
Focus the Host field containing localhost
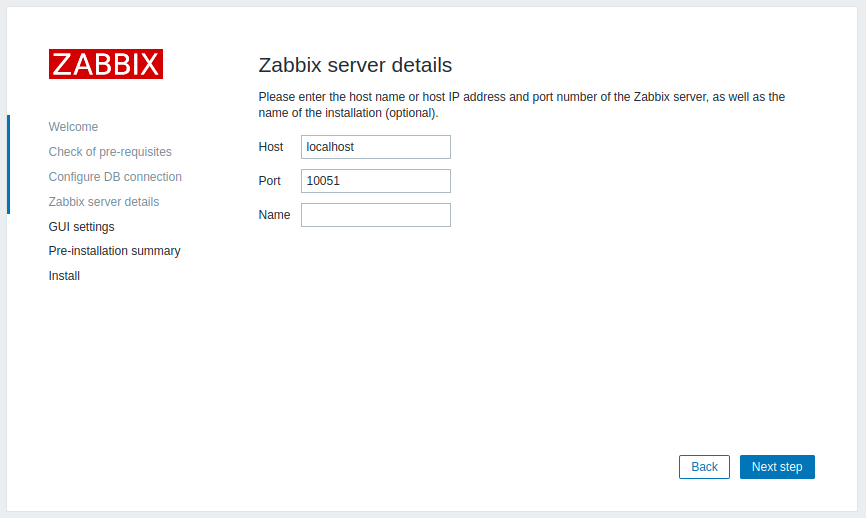point(376,147)
